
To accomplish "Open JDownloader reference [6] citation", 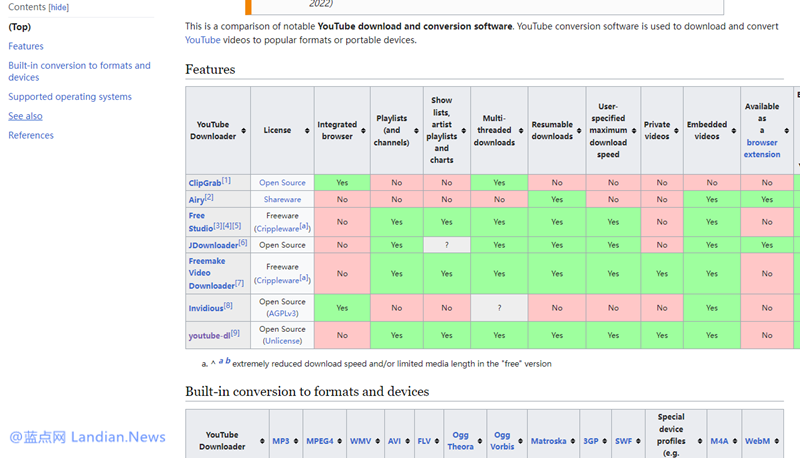I will click(243, 243).
